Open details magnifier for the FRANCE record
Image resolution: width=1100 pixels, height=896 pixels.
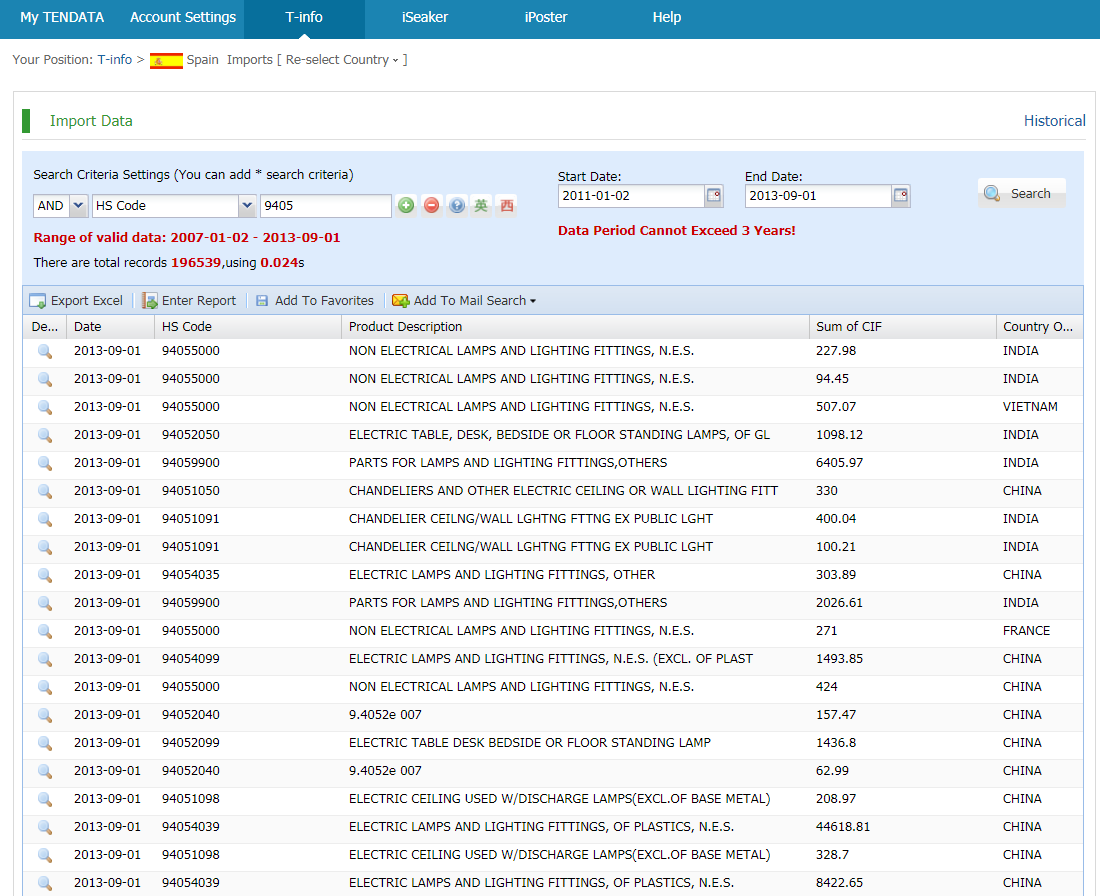click(x=44, y=631)
